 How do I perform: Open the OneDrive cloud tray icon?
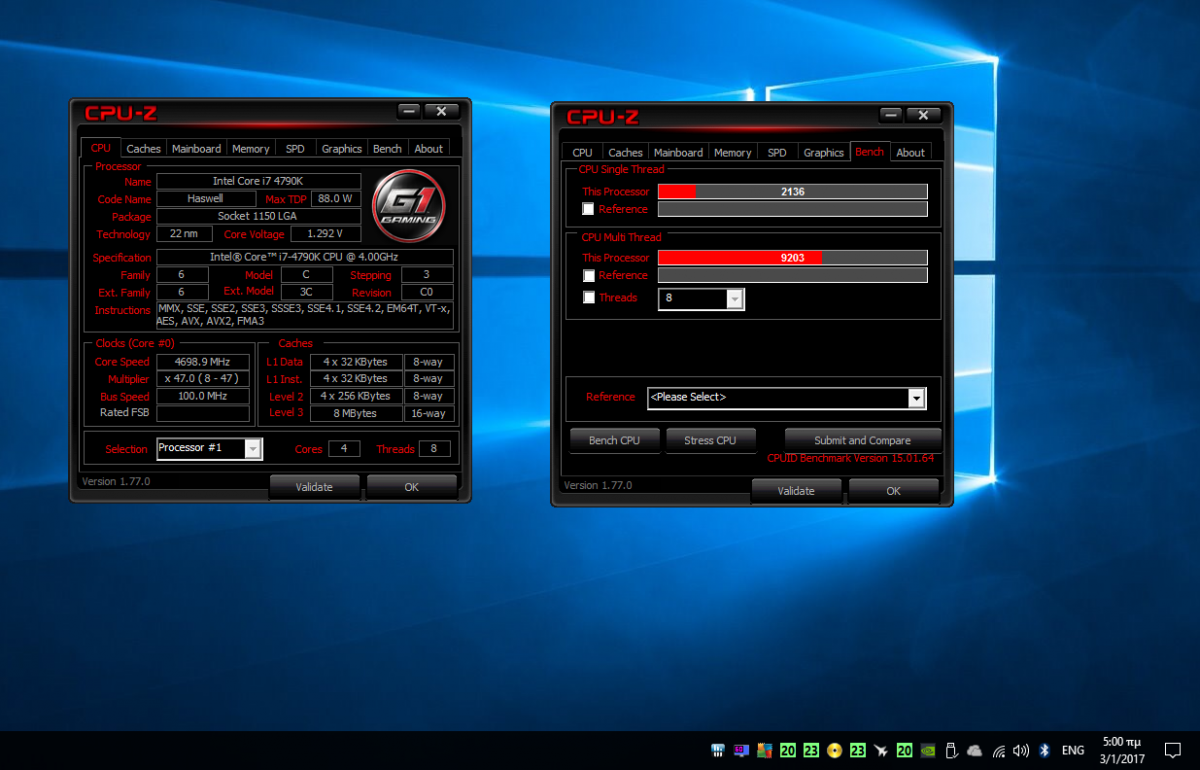[974, 750]
